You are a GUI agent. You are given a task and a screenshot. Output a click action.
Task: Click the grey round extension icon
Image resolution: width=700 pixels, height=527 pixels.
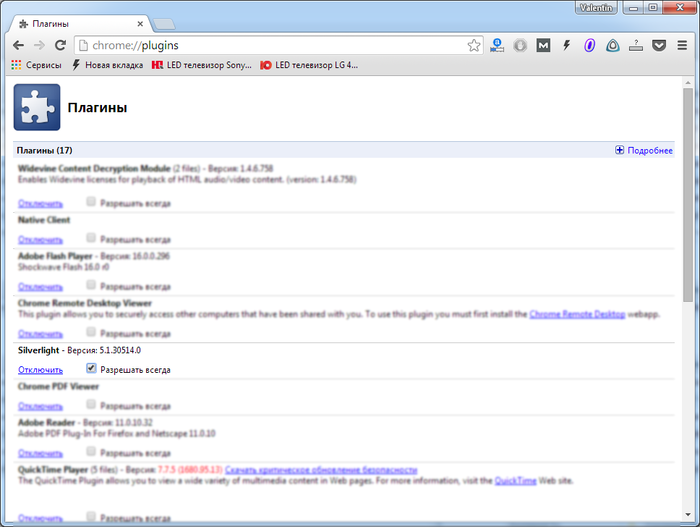[520, 45]
